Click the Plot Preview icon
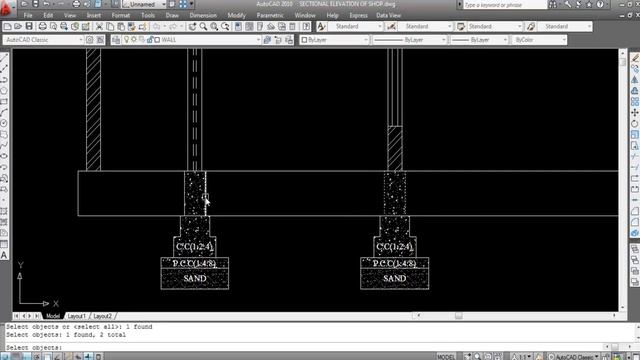 click(53, 27)
